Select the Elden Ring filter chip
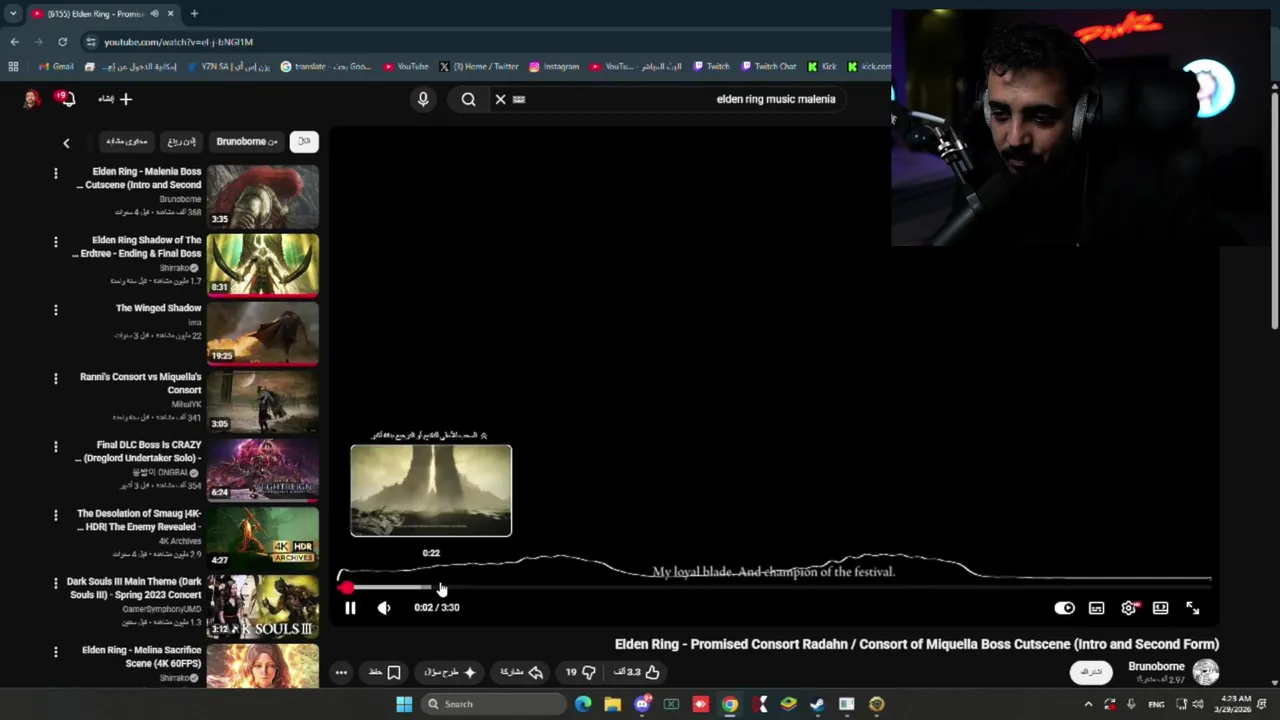The image size is (1280, 720). pyautogui.click(x=182, y=141)
